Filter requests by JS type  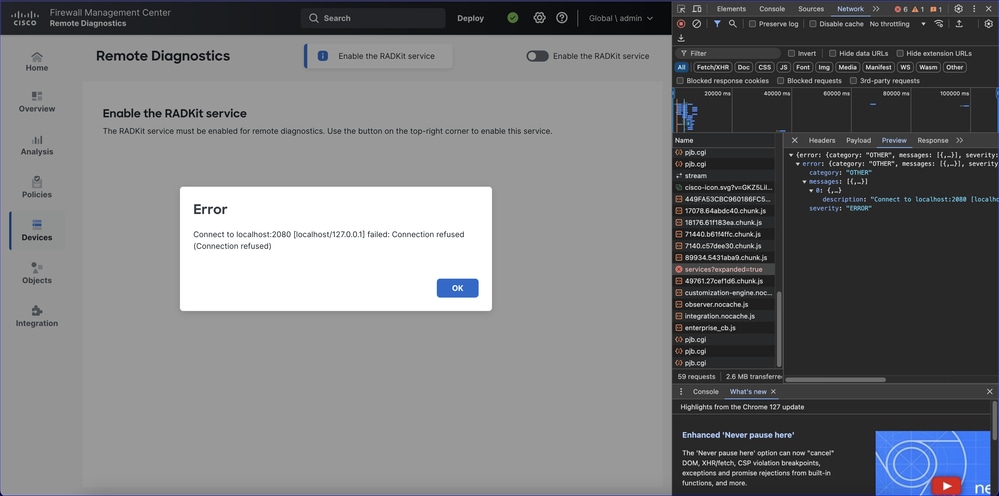point(784,67)
